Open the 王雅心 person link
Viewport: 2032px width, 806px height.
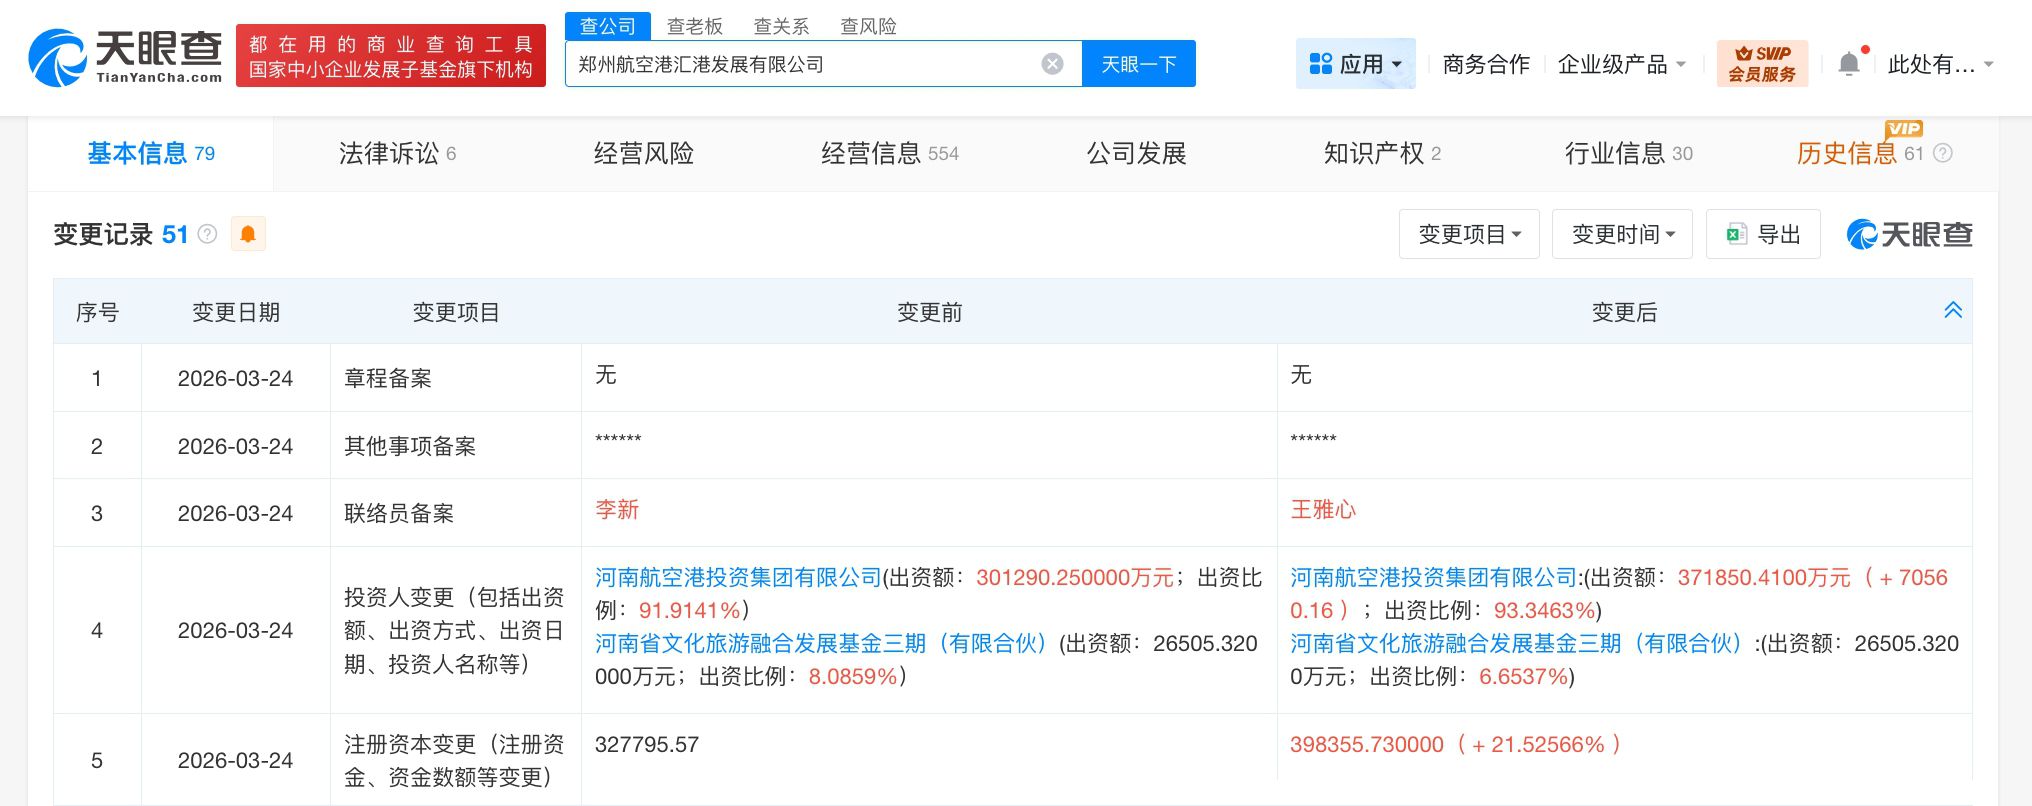coord(1322,510)
